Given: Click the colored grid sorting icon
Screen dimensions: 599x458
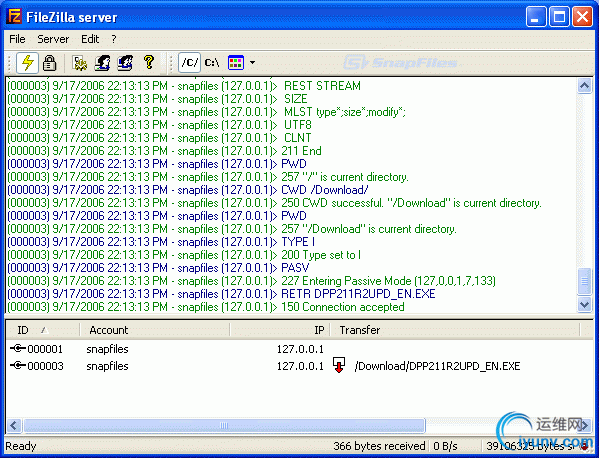Looking at the screenshot, I should tap(236, 62).
